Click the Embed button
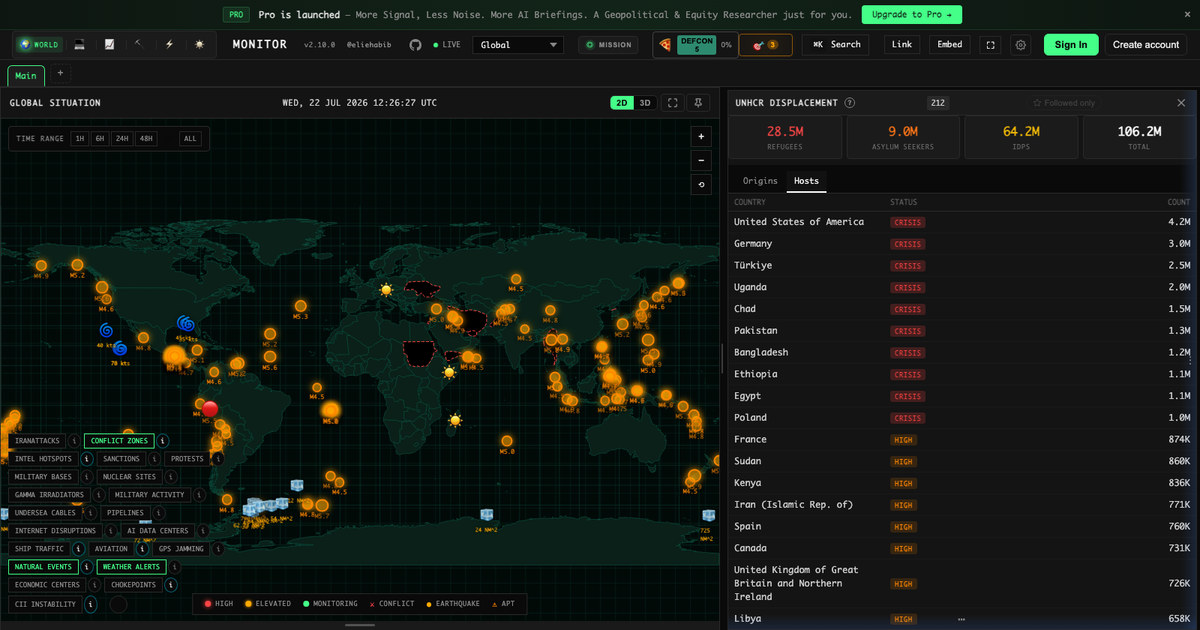The image size is (1200, 630). tap(949, 45)
